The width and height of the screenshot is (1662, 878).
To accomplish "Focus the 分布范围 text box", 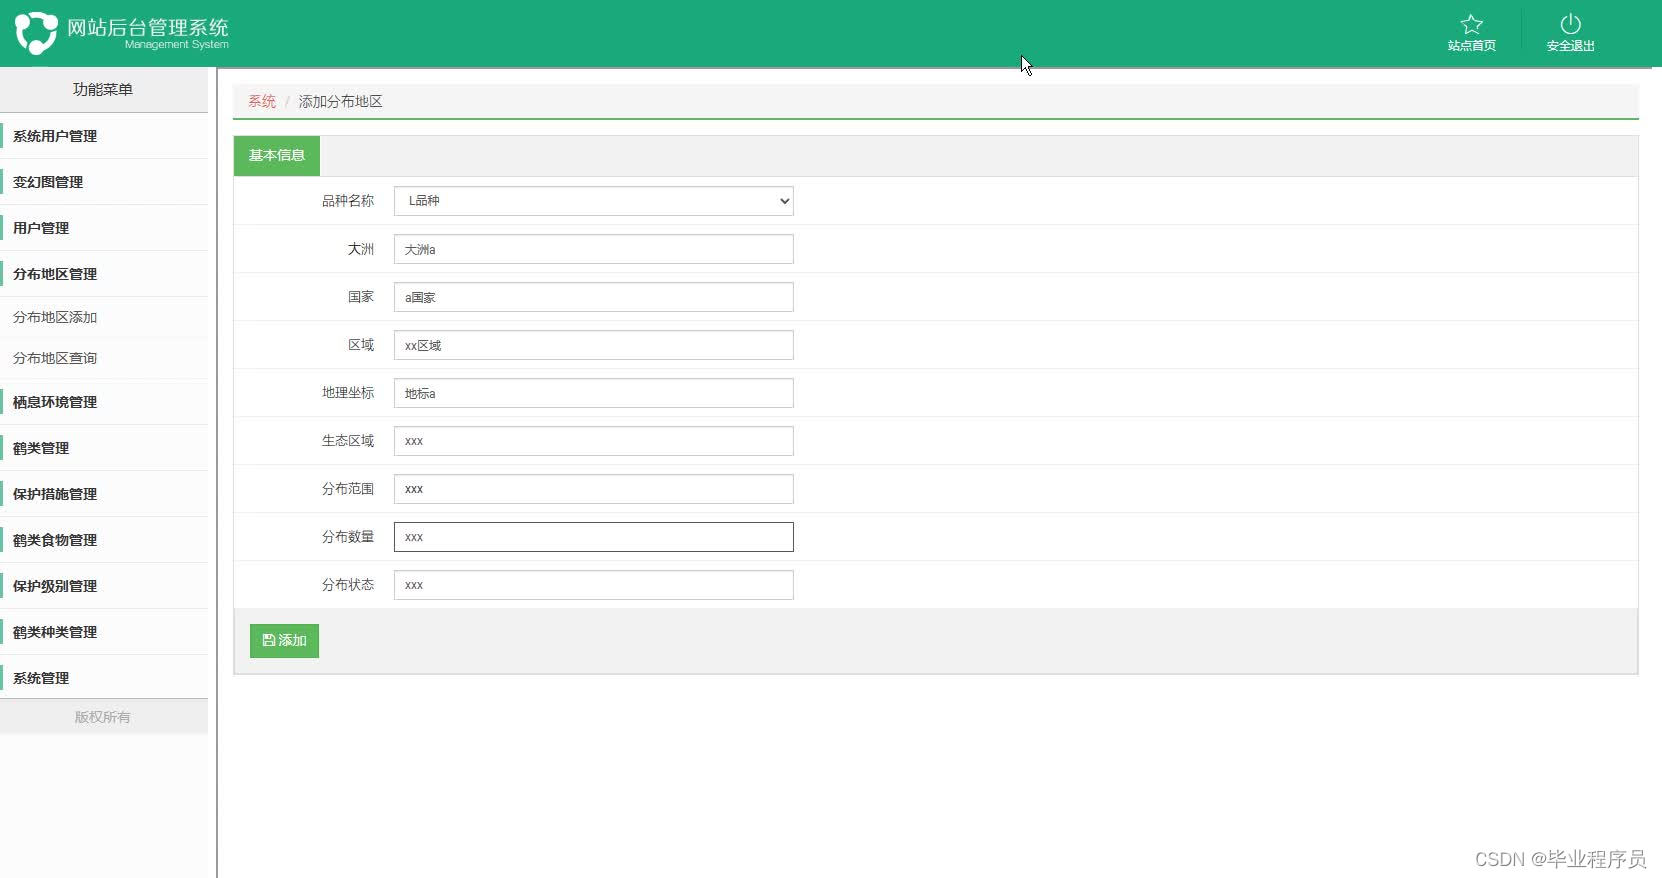I will (594, 489).
